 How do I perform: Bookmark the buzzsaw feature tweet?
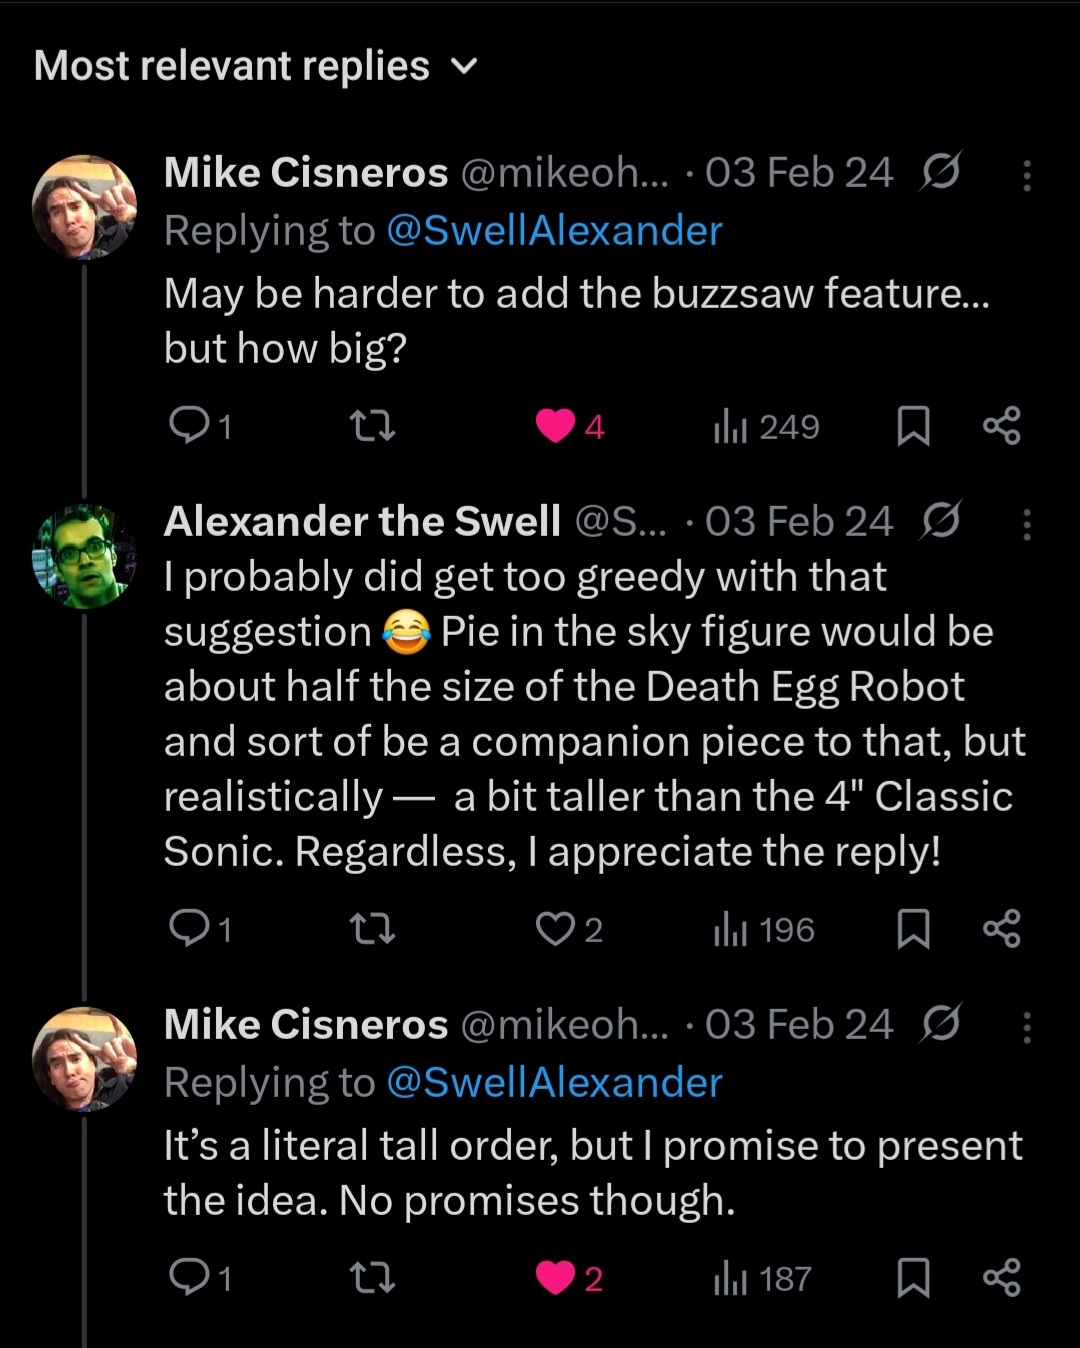coord(913,426)
